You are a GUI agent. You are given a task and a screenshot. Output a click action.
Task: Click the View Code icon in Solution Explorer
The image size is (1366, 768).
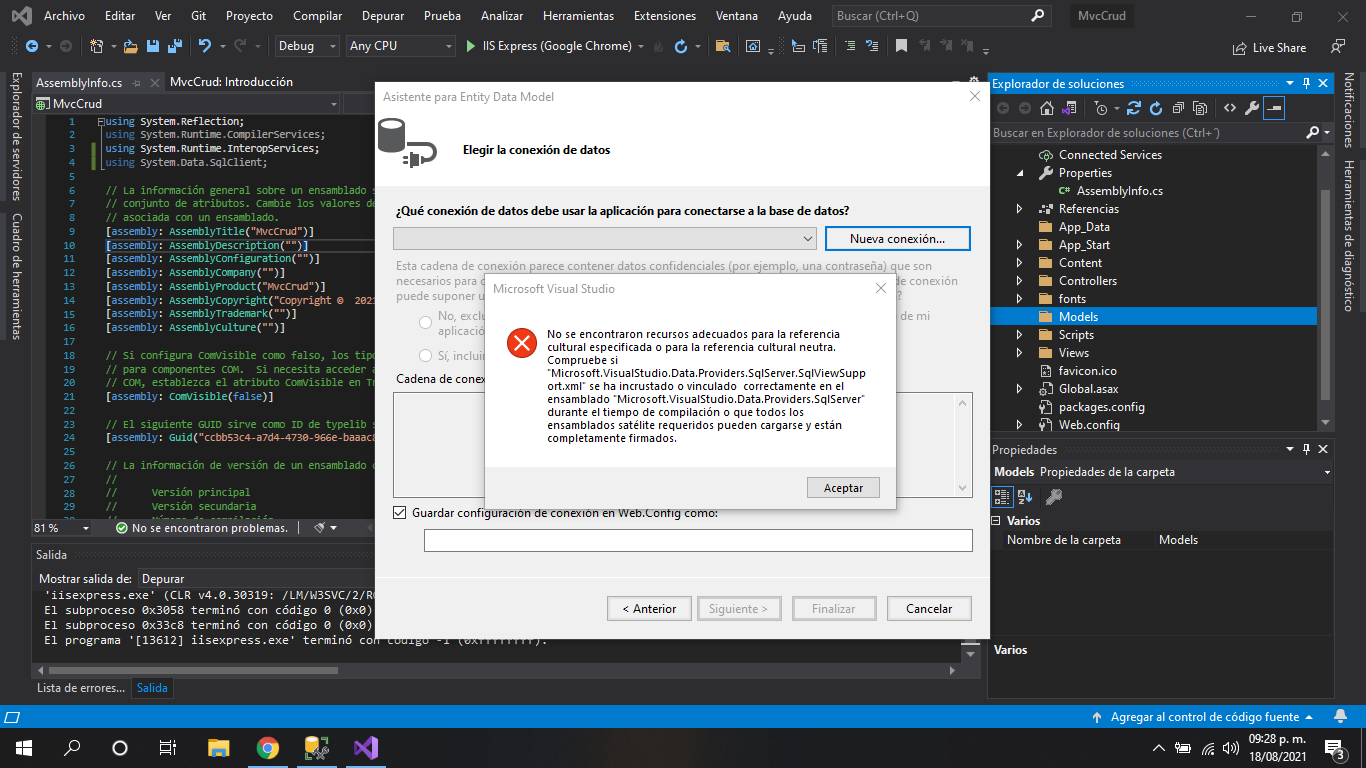pos(1230,108)
